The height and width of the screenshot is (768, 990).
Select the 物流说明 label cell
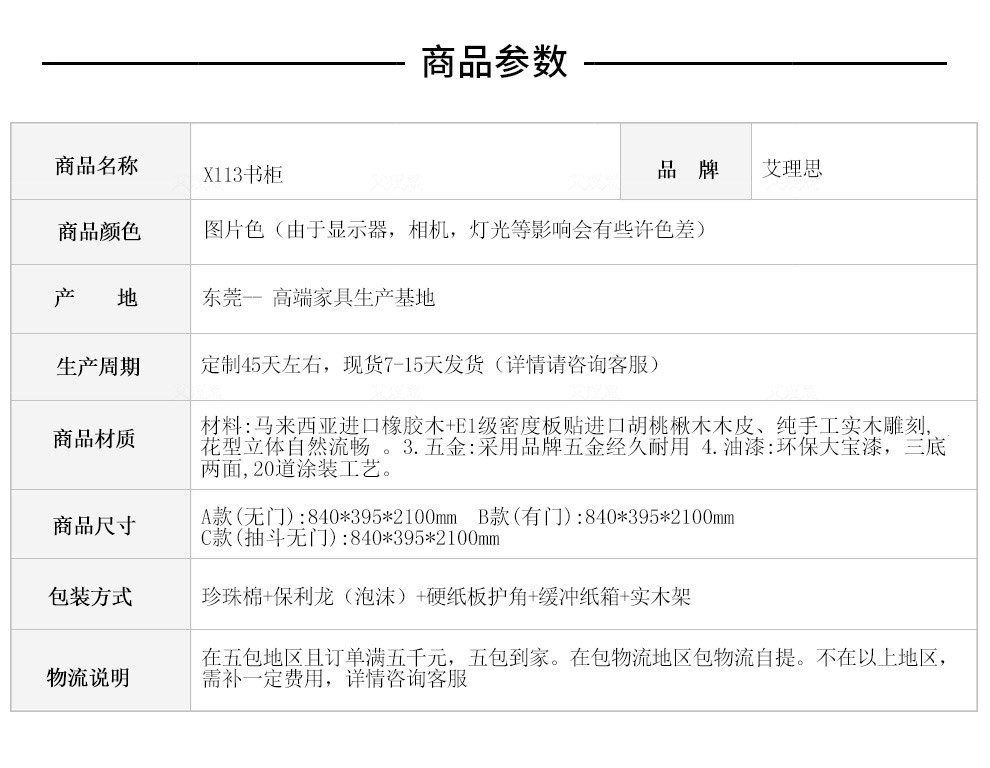point(101,671)
